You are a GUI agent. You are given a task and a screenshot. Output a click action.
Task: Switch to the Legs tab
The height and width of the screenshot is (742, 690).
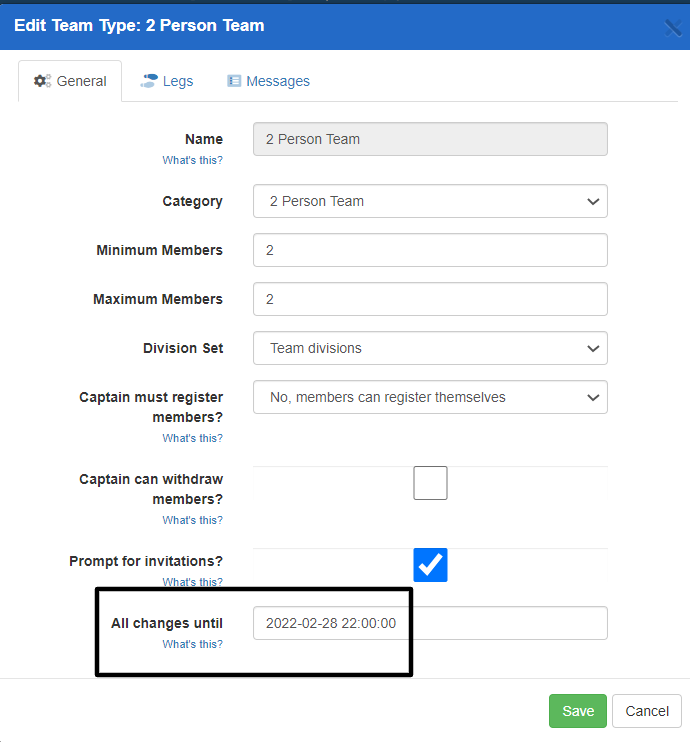click(x=167, y=81)
